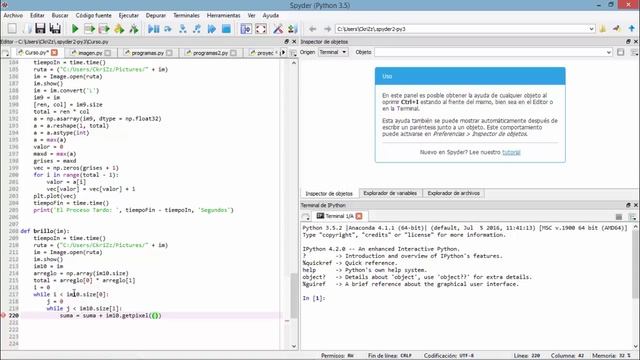This screenshot has height=360, width=640.
Task: Open the Herramientas menu
Action: 223,15
